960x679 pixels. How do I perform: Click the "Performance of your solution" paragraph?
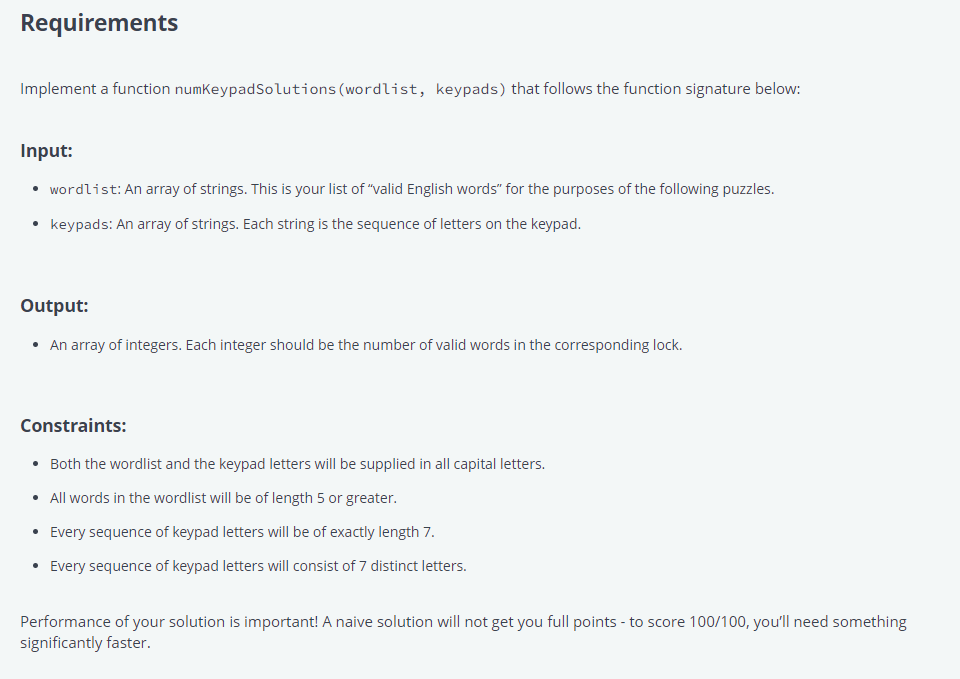(463, 632)
